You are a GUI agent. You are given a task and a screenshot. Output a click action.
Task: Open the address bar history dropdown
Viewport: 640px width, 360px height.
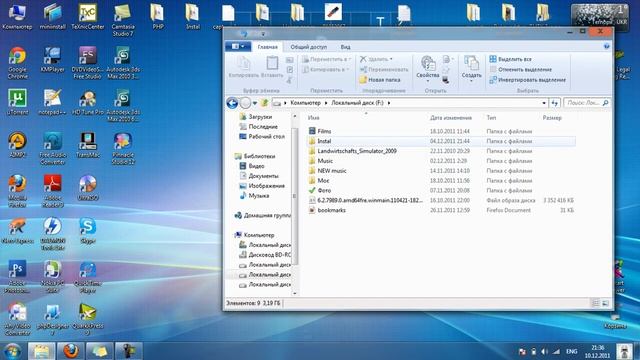tap(544, 103)
